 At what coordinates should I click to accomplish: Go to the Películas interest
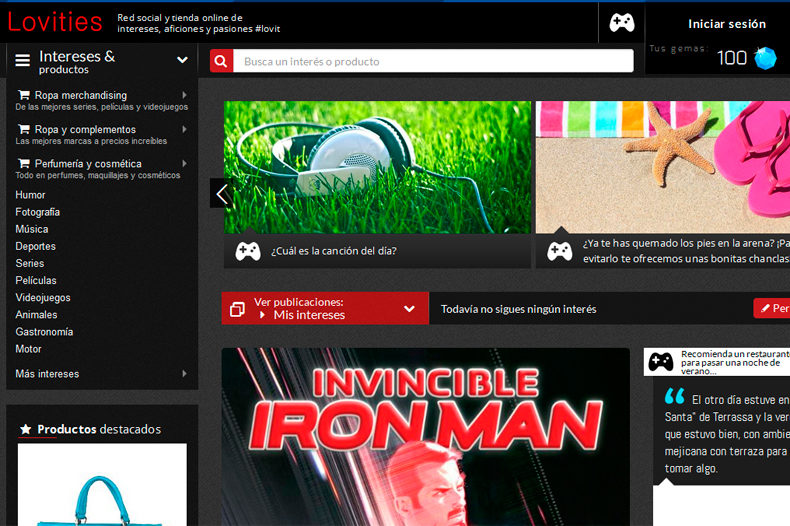[36, 281]
